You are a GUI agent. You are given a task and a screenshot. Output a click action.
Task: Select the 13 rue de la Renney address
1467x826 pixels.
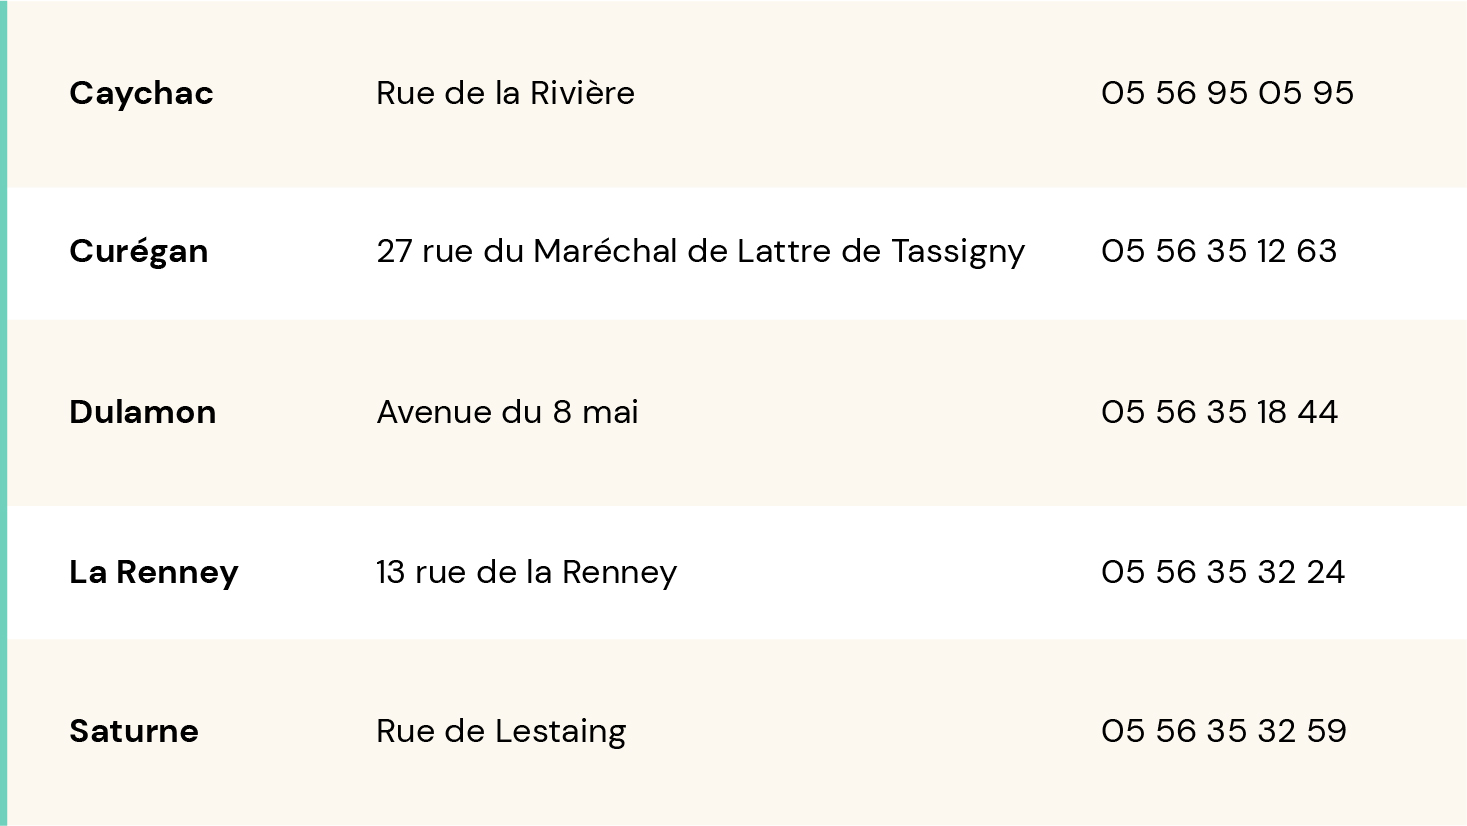click(526, 572)
